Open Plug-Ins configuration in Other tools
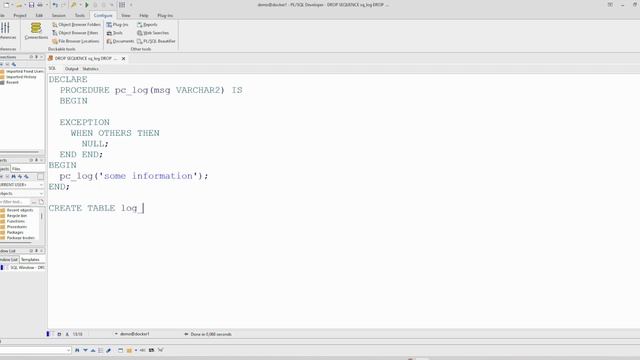Screen dimensions: 640x360 pos(117,24)
